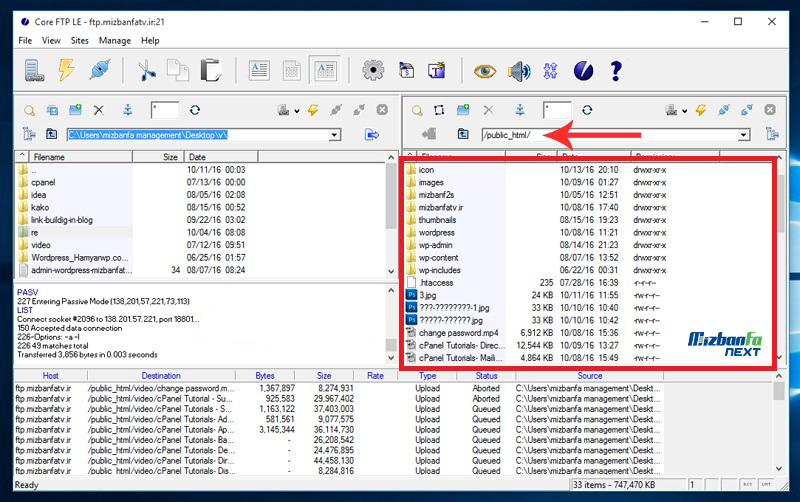800x502 pixels.
Task: Click the view file text icon
Action: (259, 70)
